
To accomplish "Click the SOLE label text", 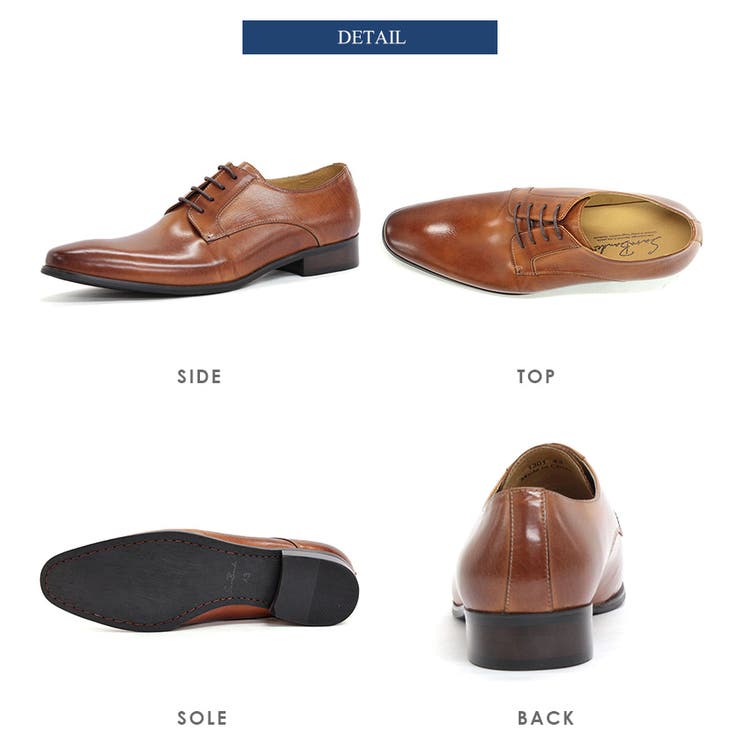I will coord(202,718).
